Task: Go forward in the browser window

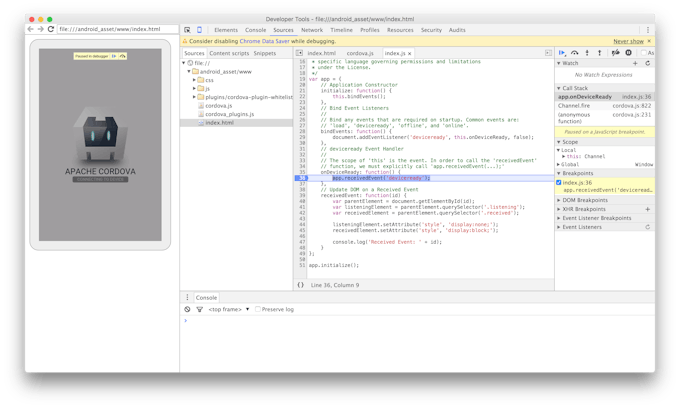Action: (40, 29)
